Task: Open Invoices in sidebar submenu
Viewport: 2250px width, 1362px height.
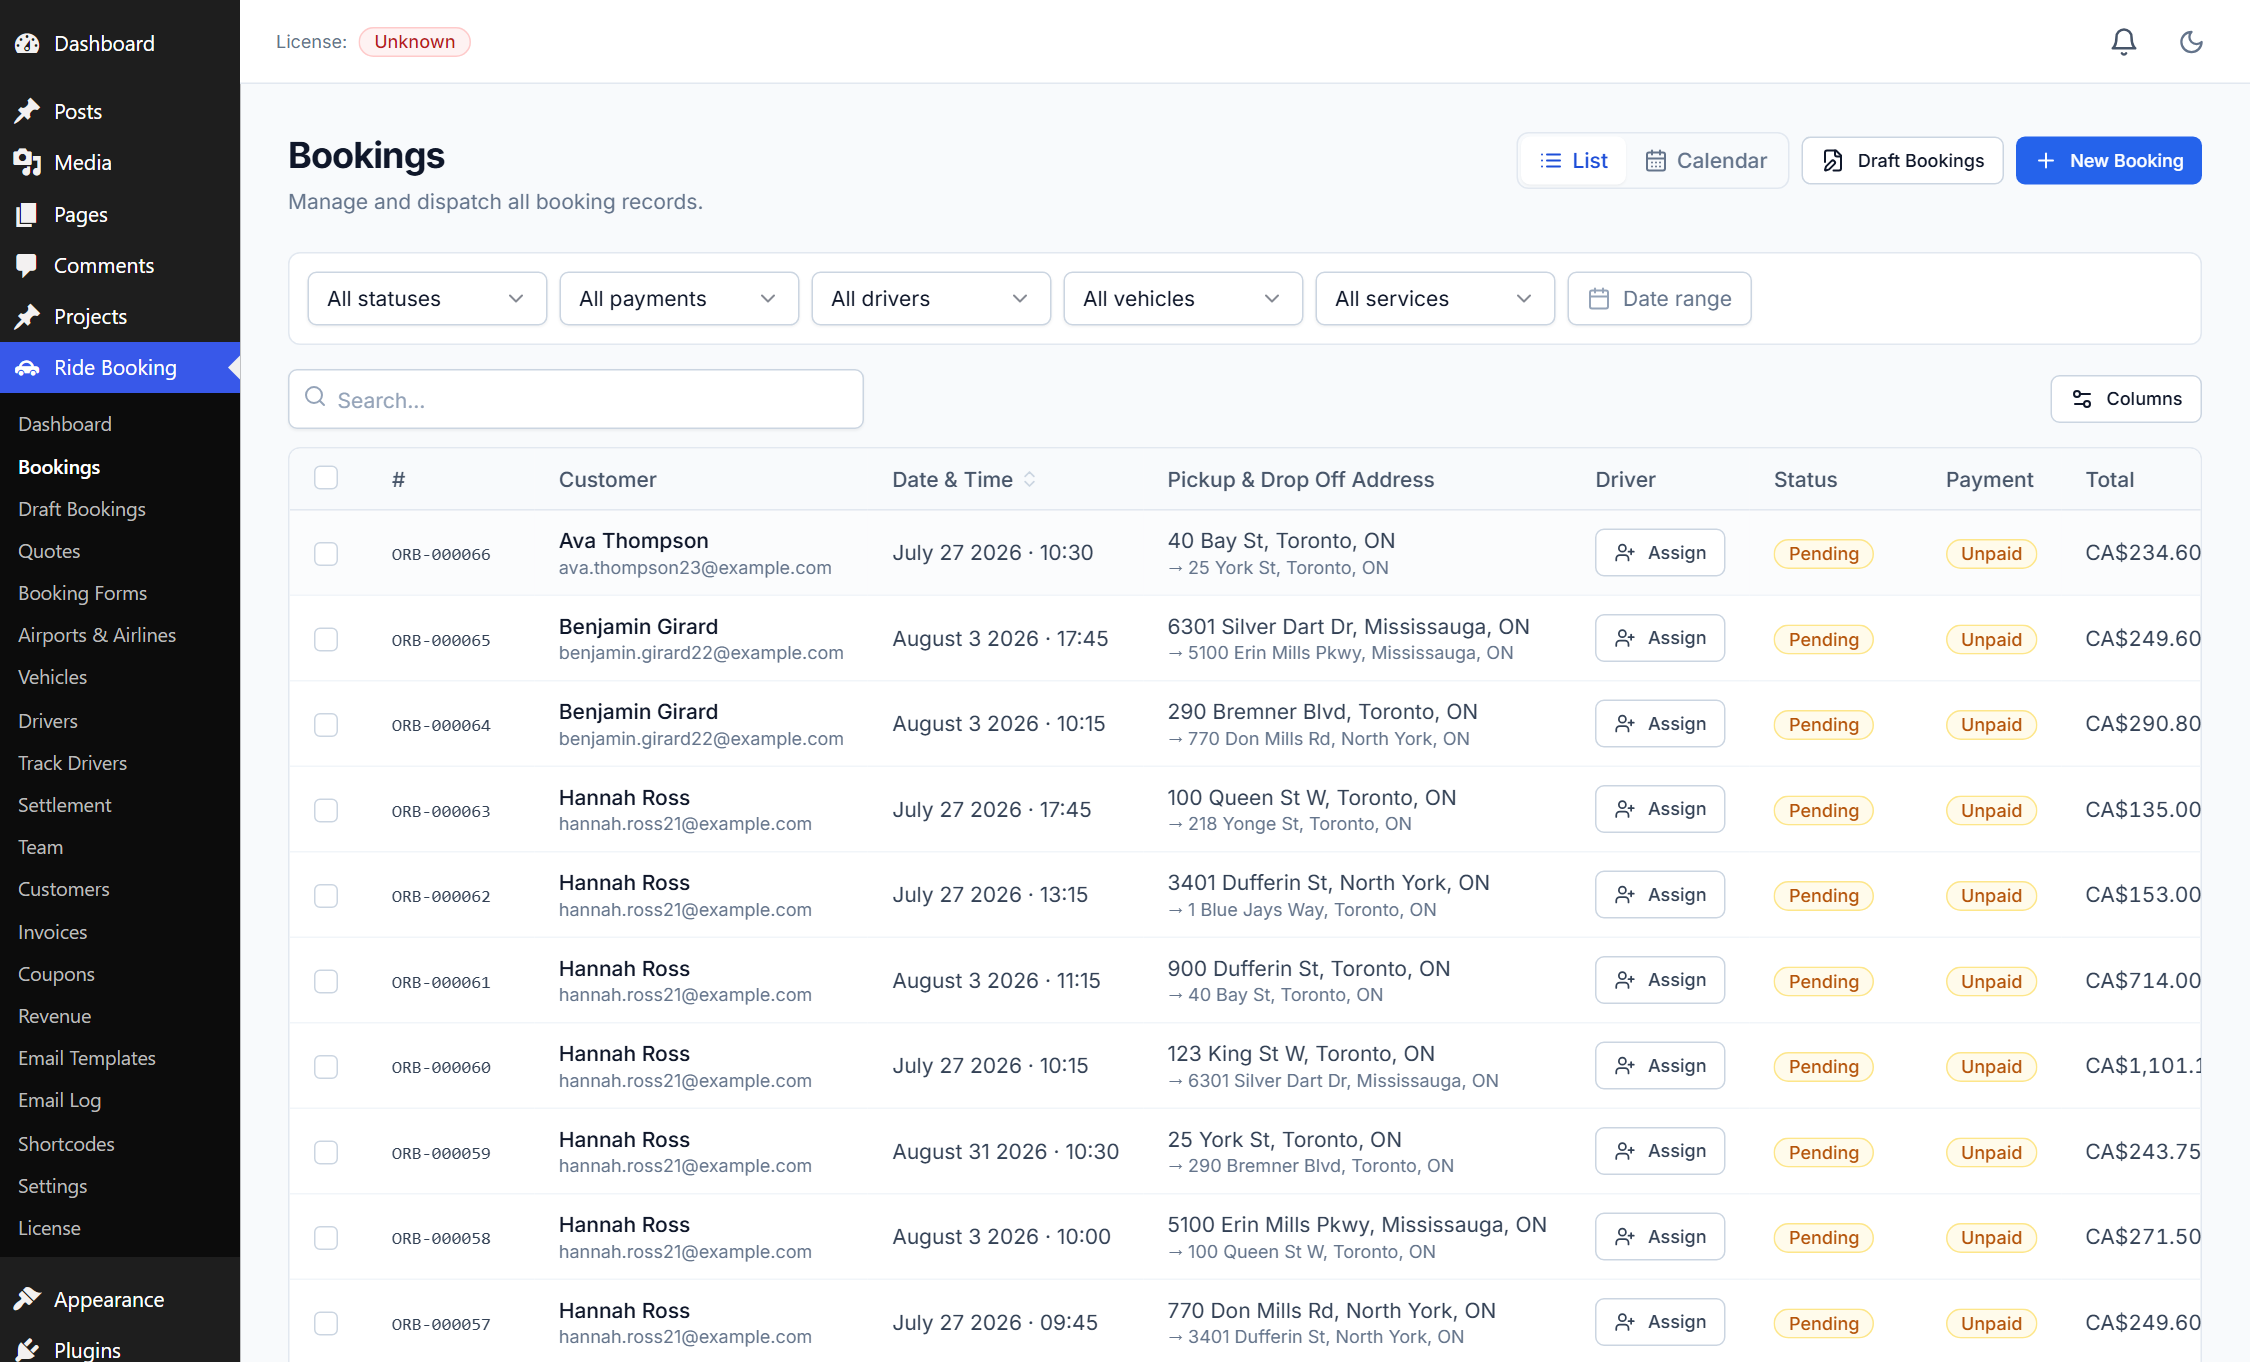Action: point(52,932)
